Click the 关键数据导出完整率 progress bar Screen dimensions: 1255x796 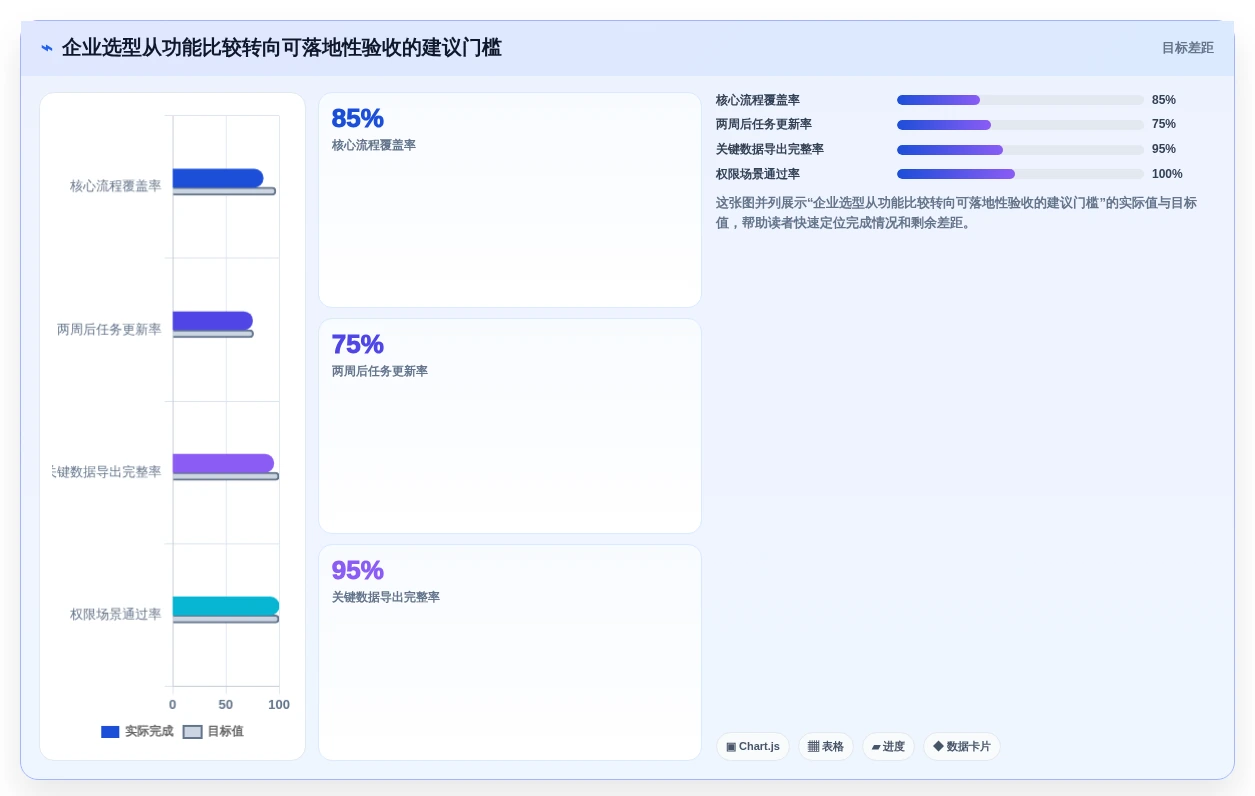point(1020,150)
